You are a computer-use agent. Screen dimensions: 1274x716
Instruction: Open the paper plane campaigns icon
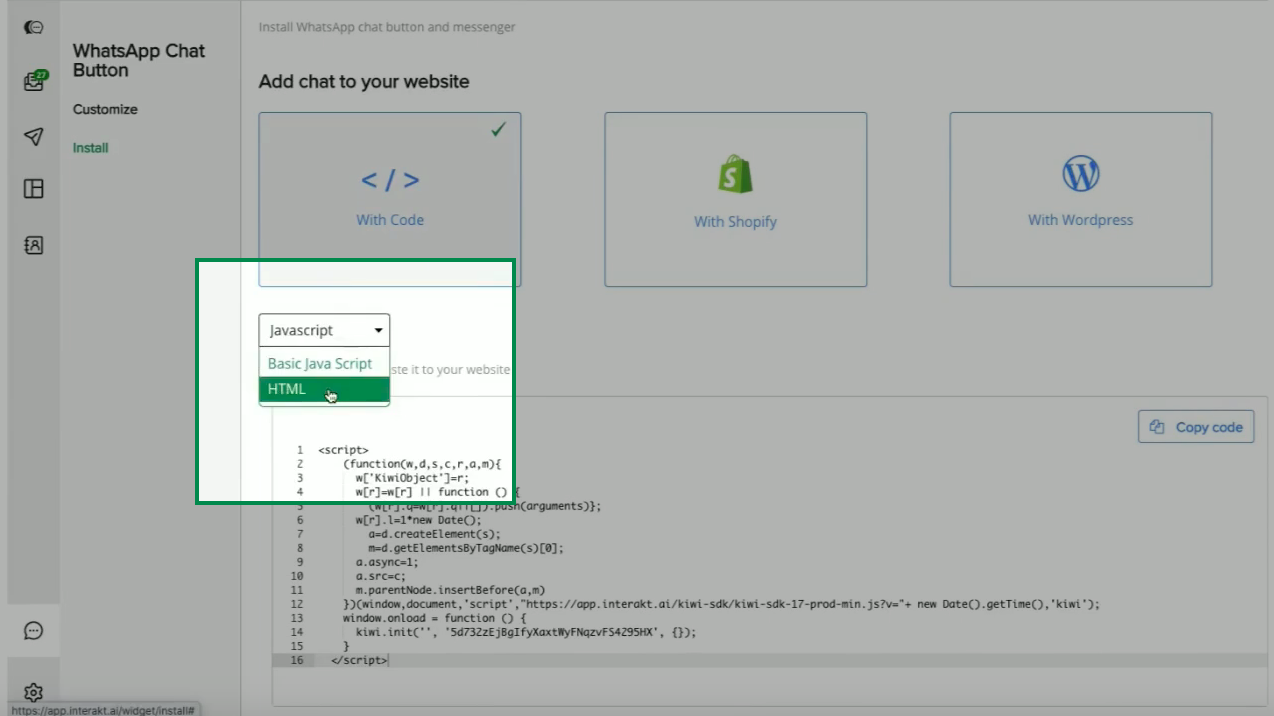(33, 136)
